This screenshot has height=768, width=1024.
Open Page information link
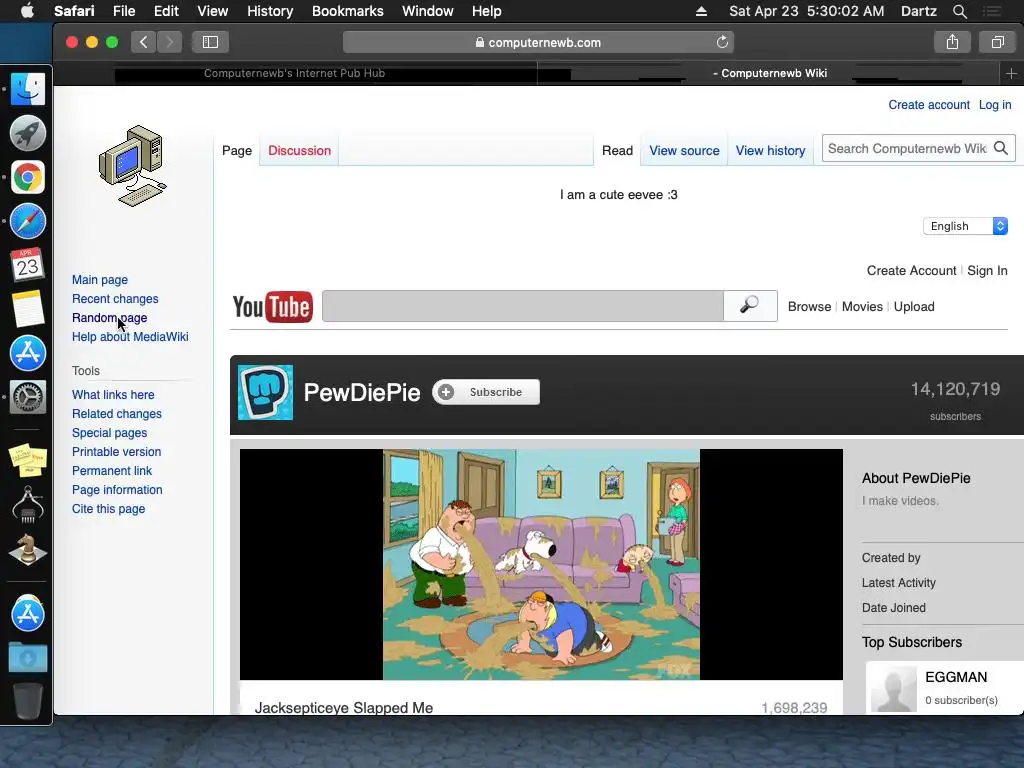(117, 489)
